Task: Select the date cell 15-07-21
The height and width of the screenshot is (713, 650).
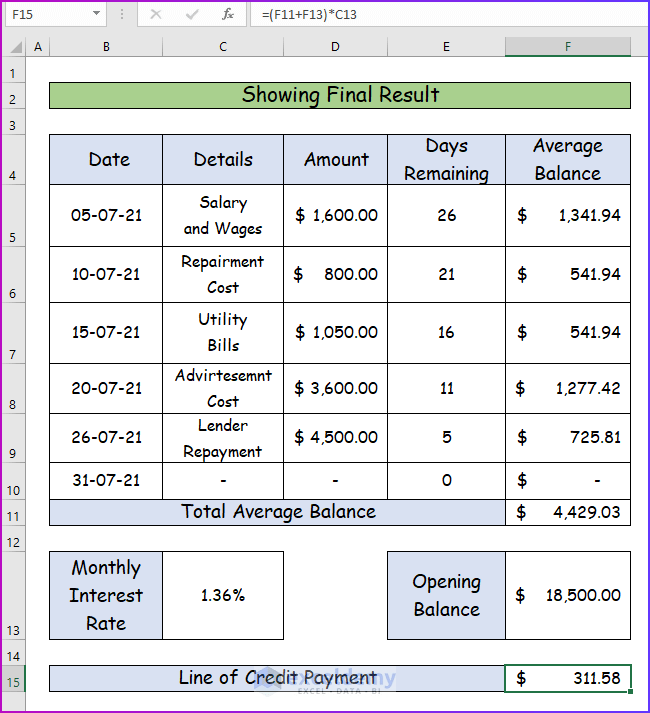Action: pos(106,333)
